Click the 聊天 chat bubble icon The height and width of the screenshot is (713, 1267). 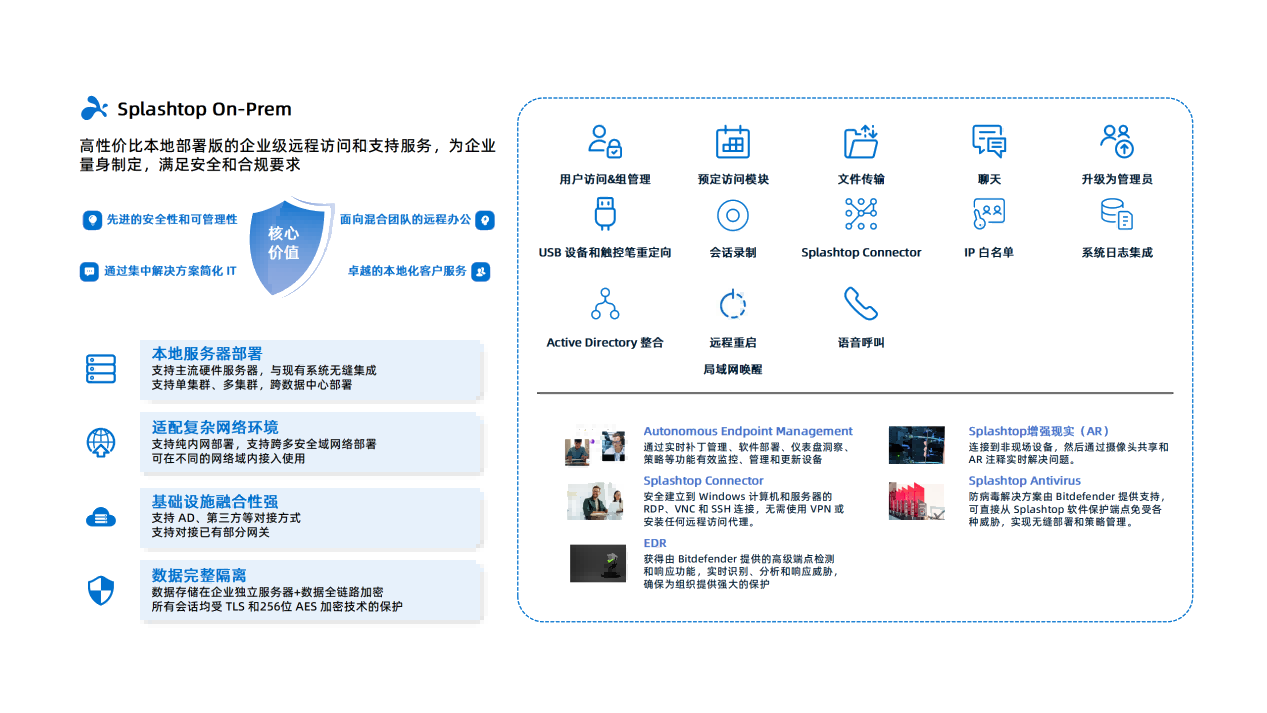pos(989,141)
